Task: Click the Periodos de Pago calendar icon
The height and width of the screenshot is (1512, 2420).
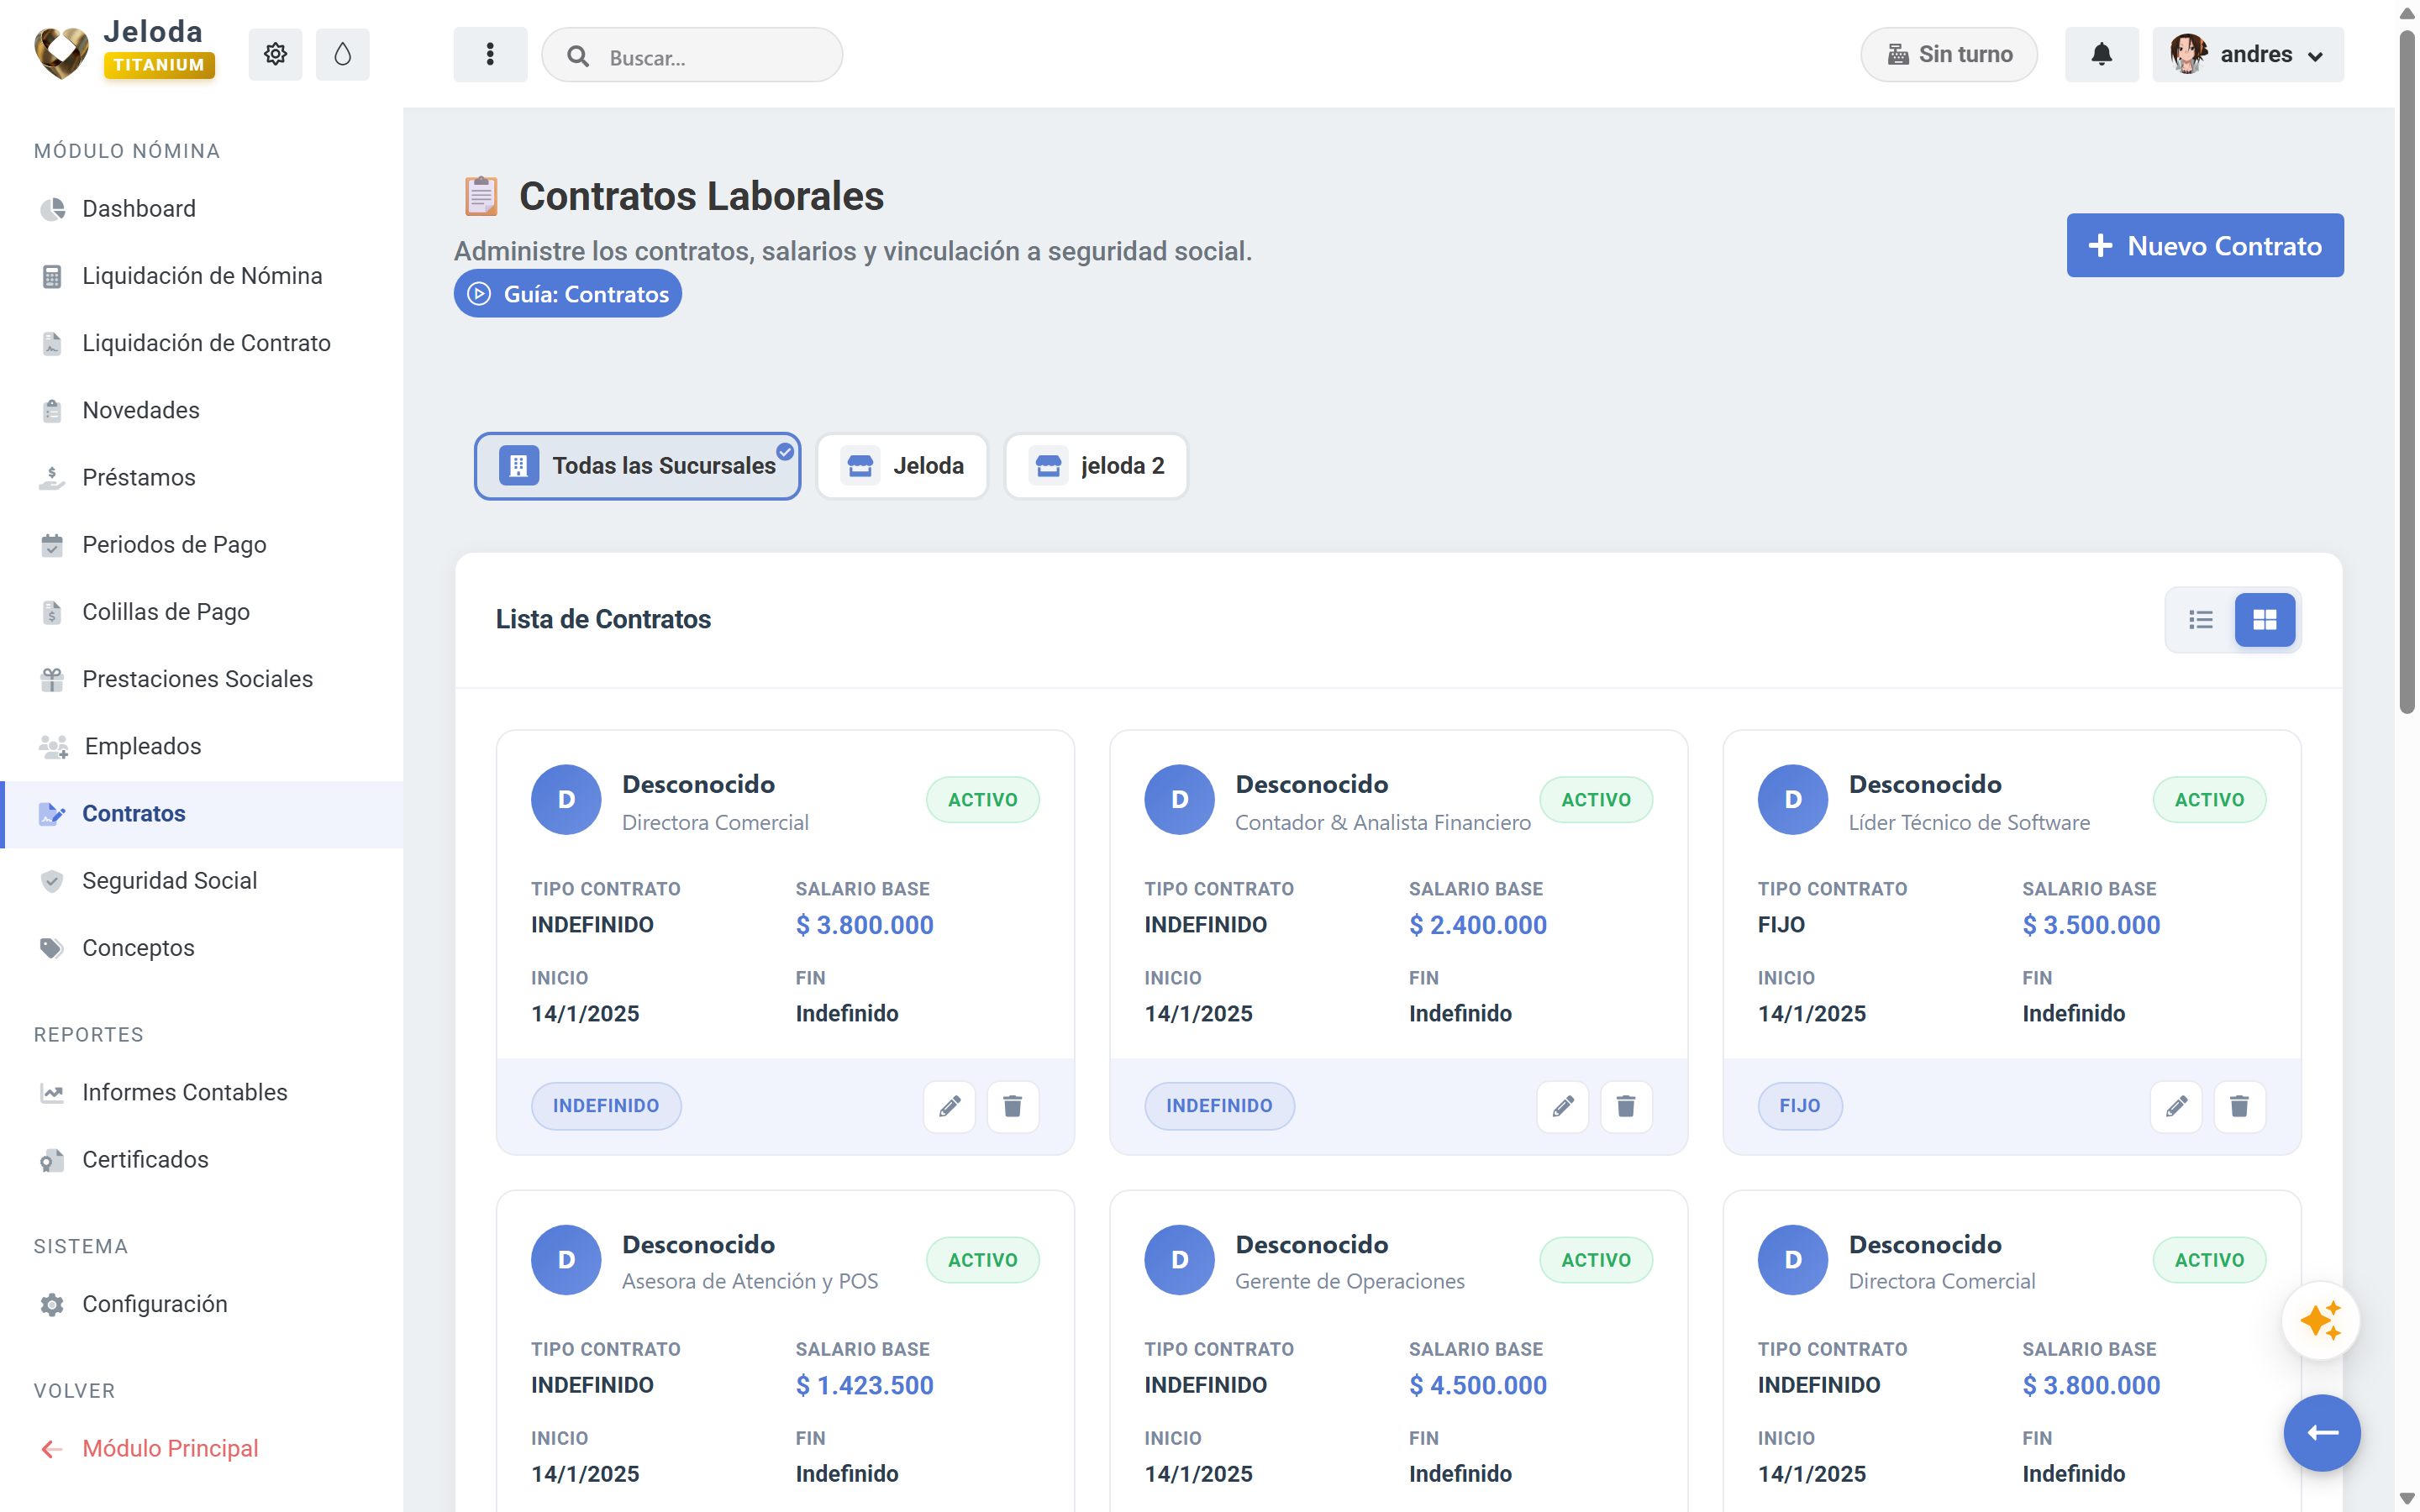Action: [x=52, y=545]
